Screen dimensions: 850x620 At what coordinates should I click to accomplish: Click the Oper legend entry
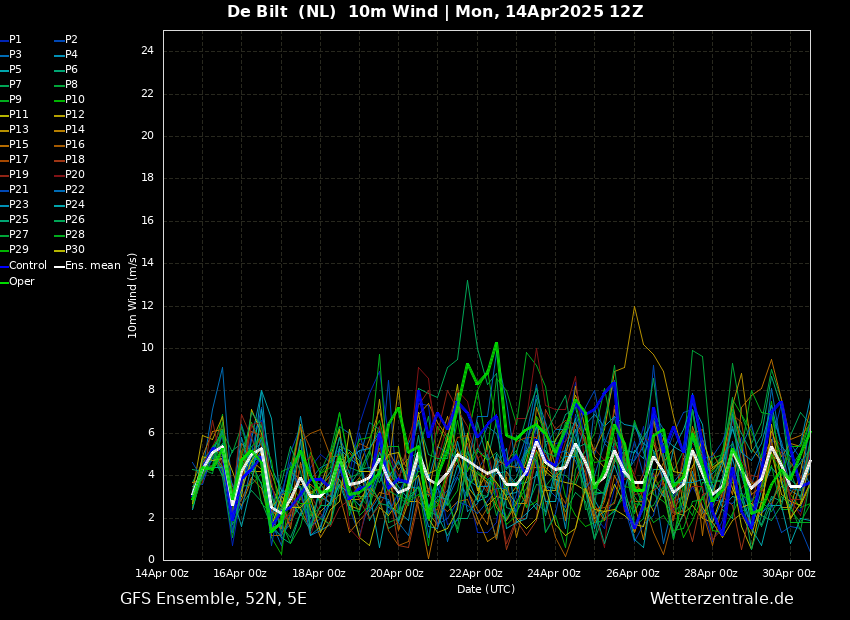[21, 282]
